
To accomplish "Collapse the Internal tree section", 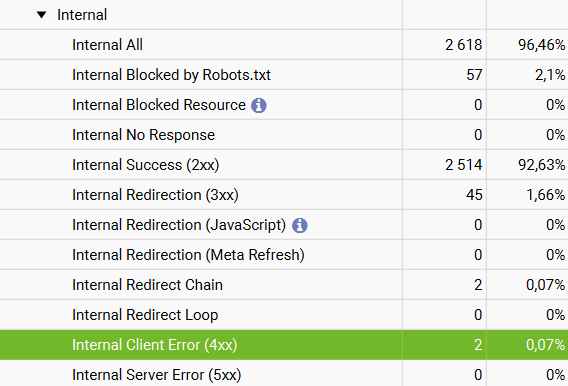I will (x=42, y=15).
